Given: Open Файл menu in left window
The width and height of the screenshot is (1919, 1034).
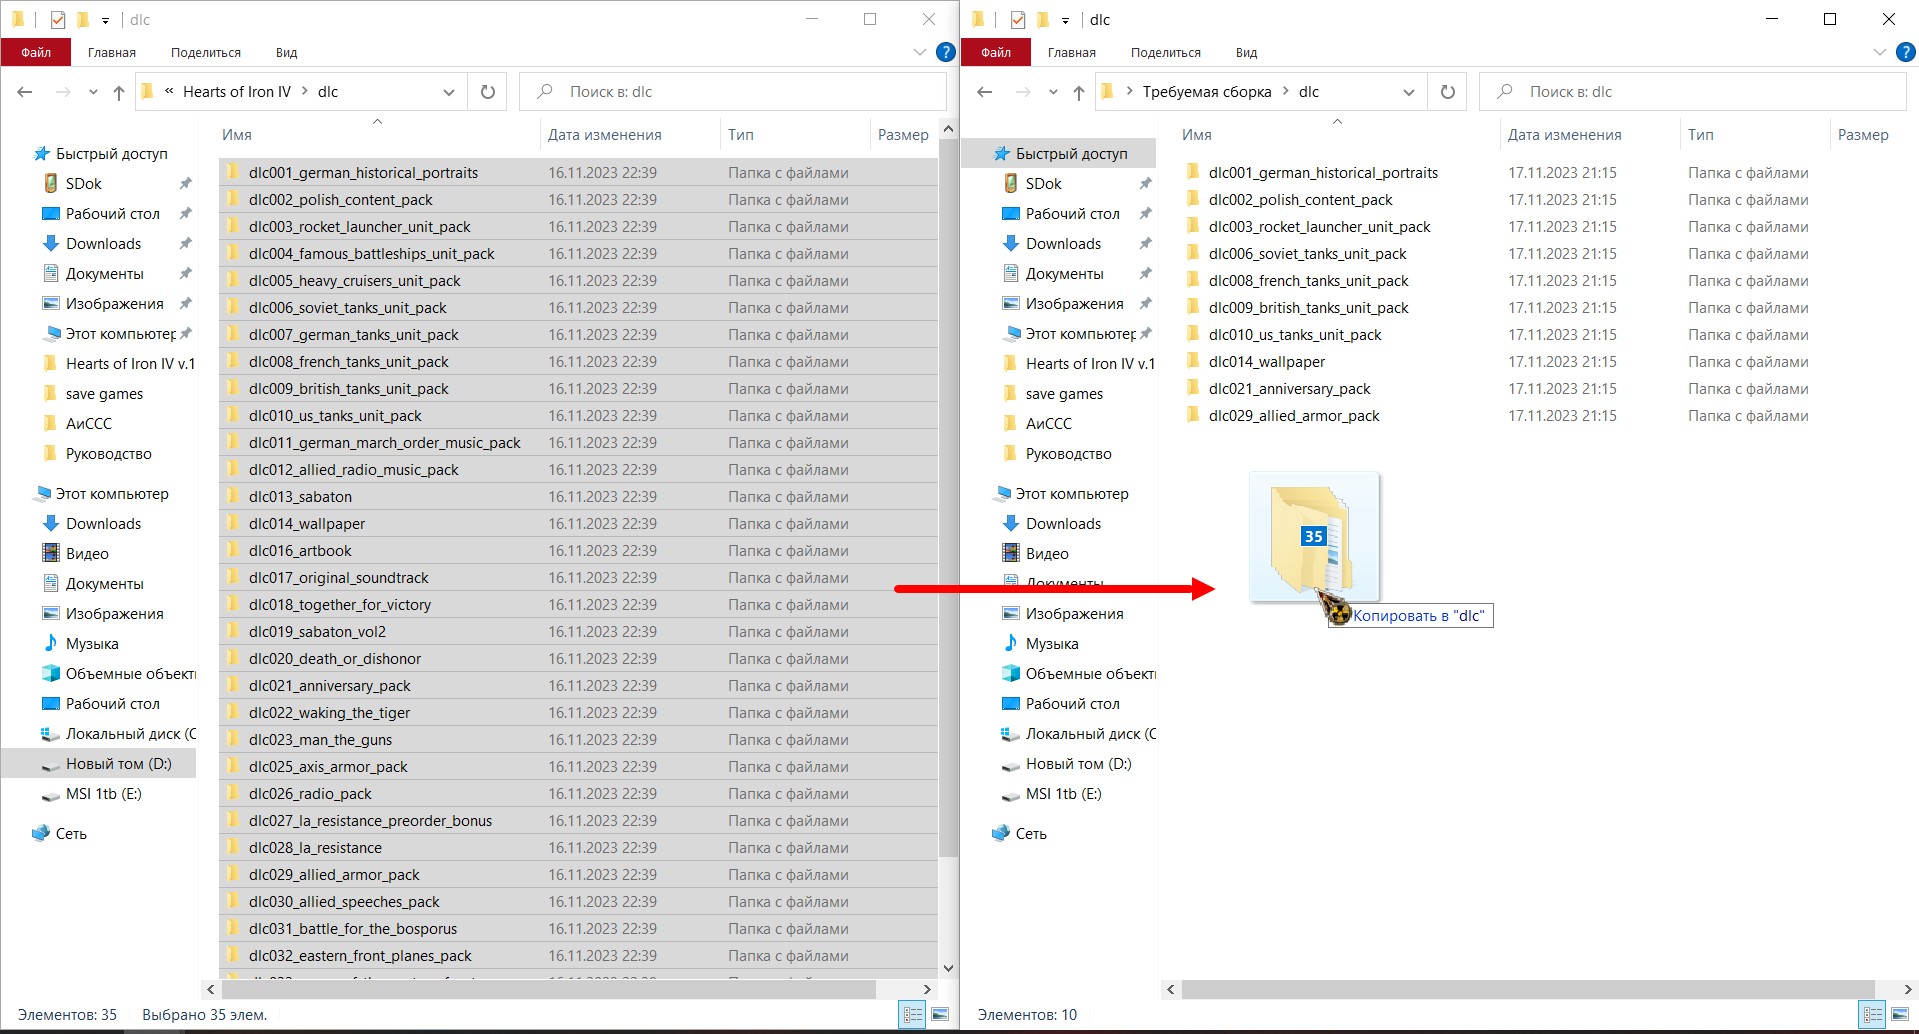Looking at the screenshot, I should point(36,52).
